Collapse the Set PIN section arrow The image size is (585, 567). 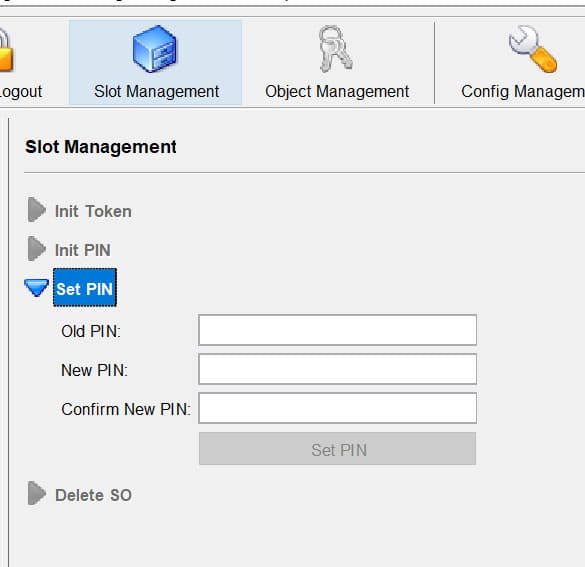tap(36, 288)
